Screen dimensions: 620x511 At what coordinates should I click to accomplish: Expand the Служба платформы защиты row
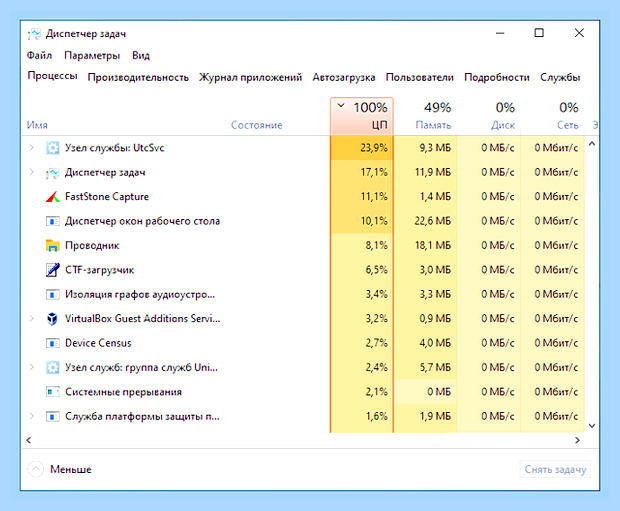tap(32, 416)
